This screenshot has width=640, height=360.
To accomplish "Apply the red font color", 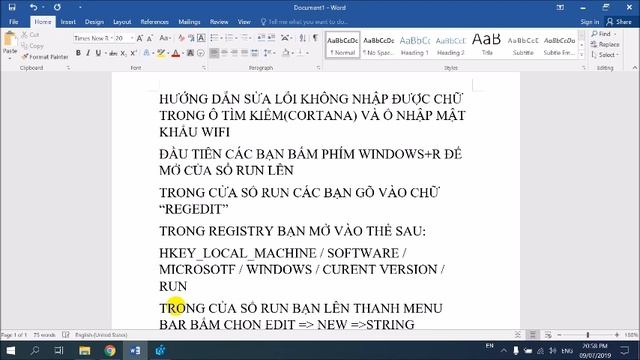I will pos(176,53).
